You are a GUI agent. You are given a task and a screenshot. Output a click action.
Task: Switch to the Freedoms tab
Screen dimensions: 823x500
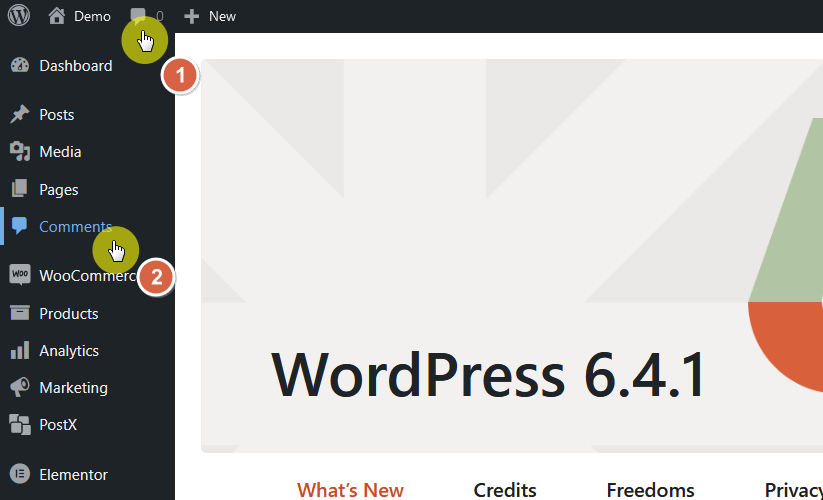(x=650, y=490)
